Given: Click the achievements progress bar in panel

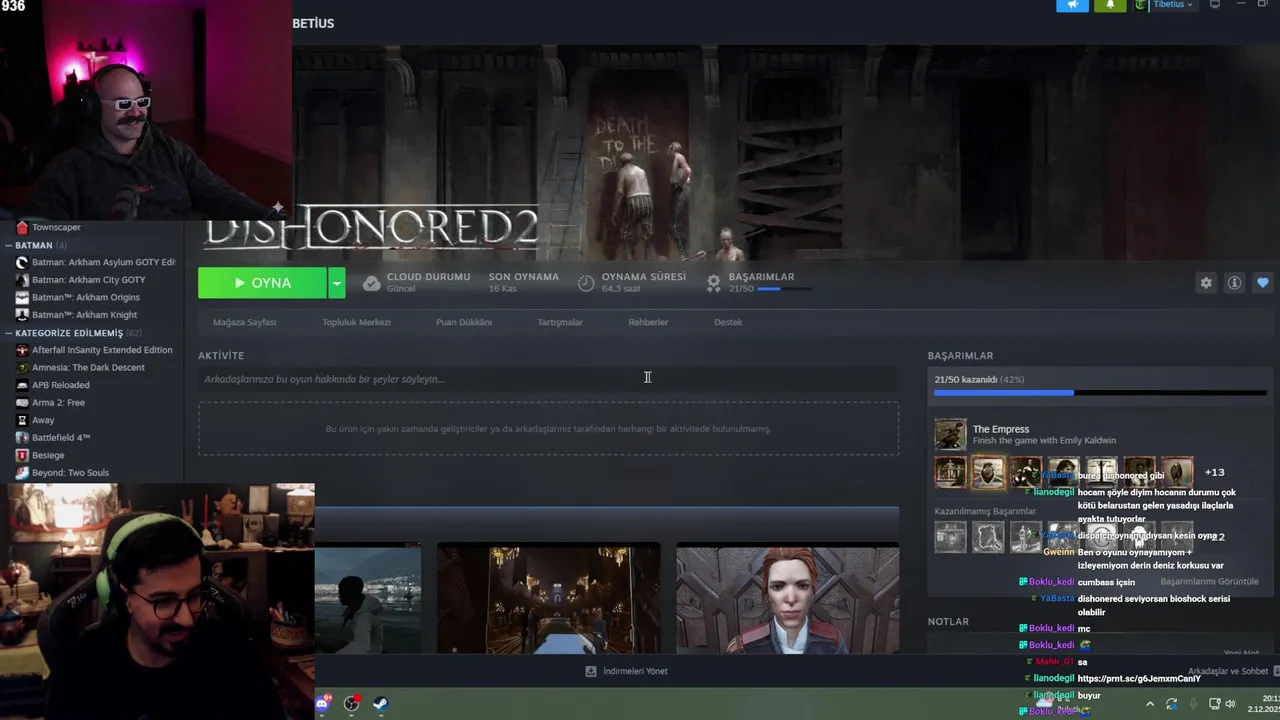Looking at the screenshot, I should point(1100,393).
